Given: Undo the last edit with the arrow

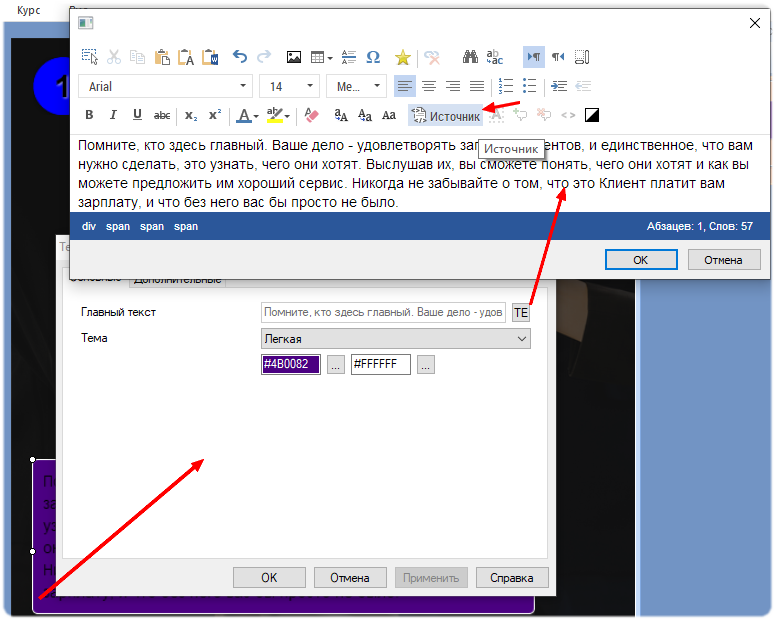Looking at the screenshot, I should click(240, 57).
